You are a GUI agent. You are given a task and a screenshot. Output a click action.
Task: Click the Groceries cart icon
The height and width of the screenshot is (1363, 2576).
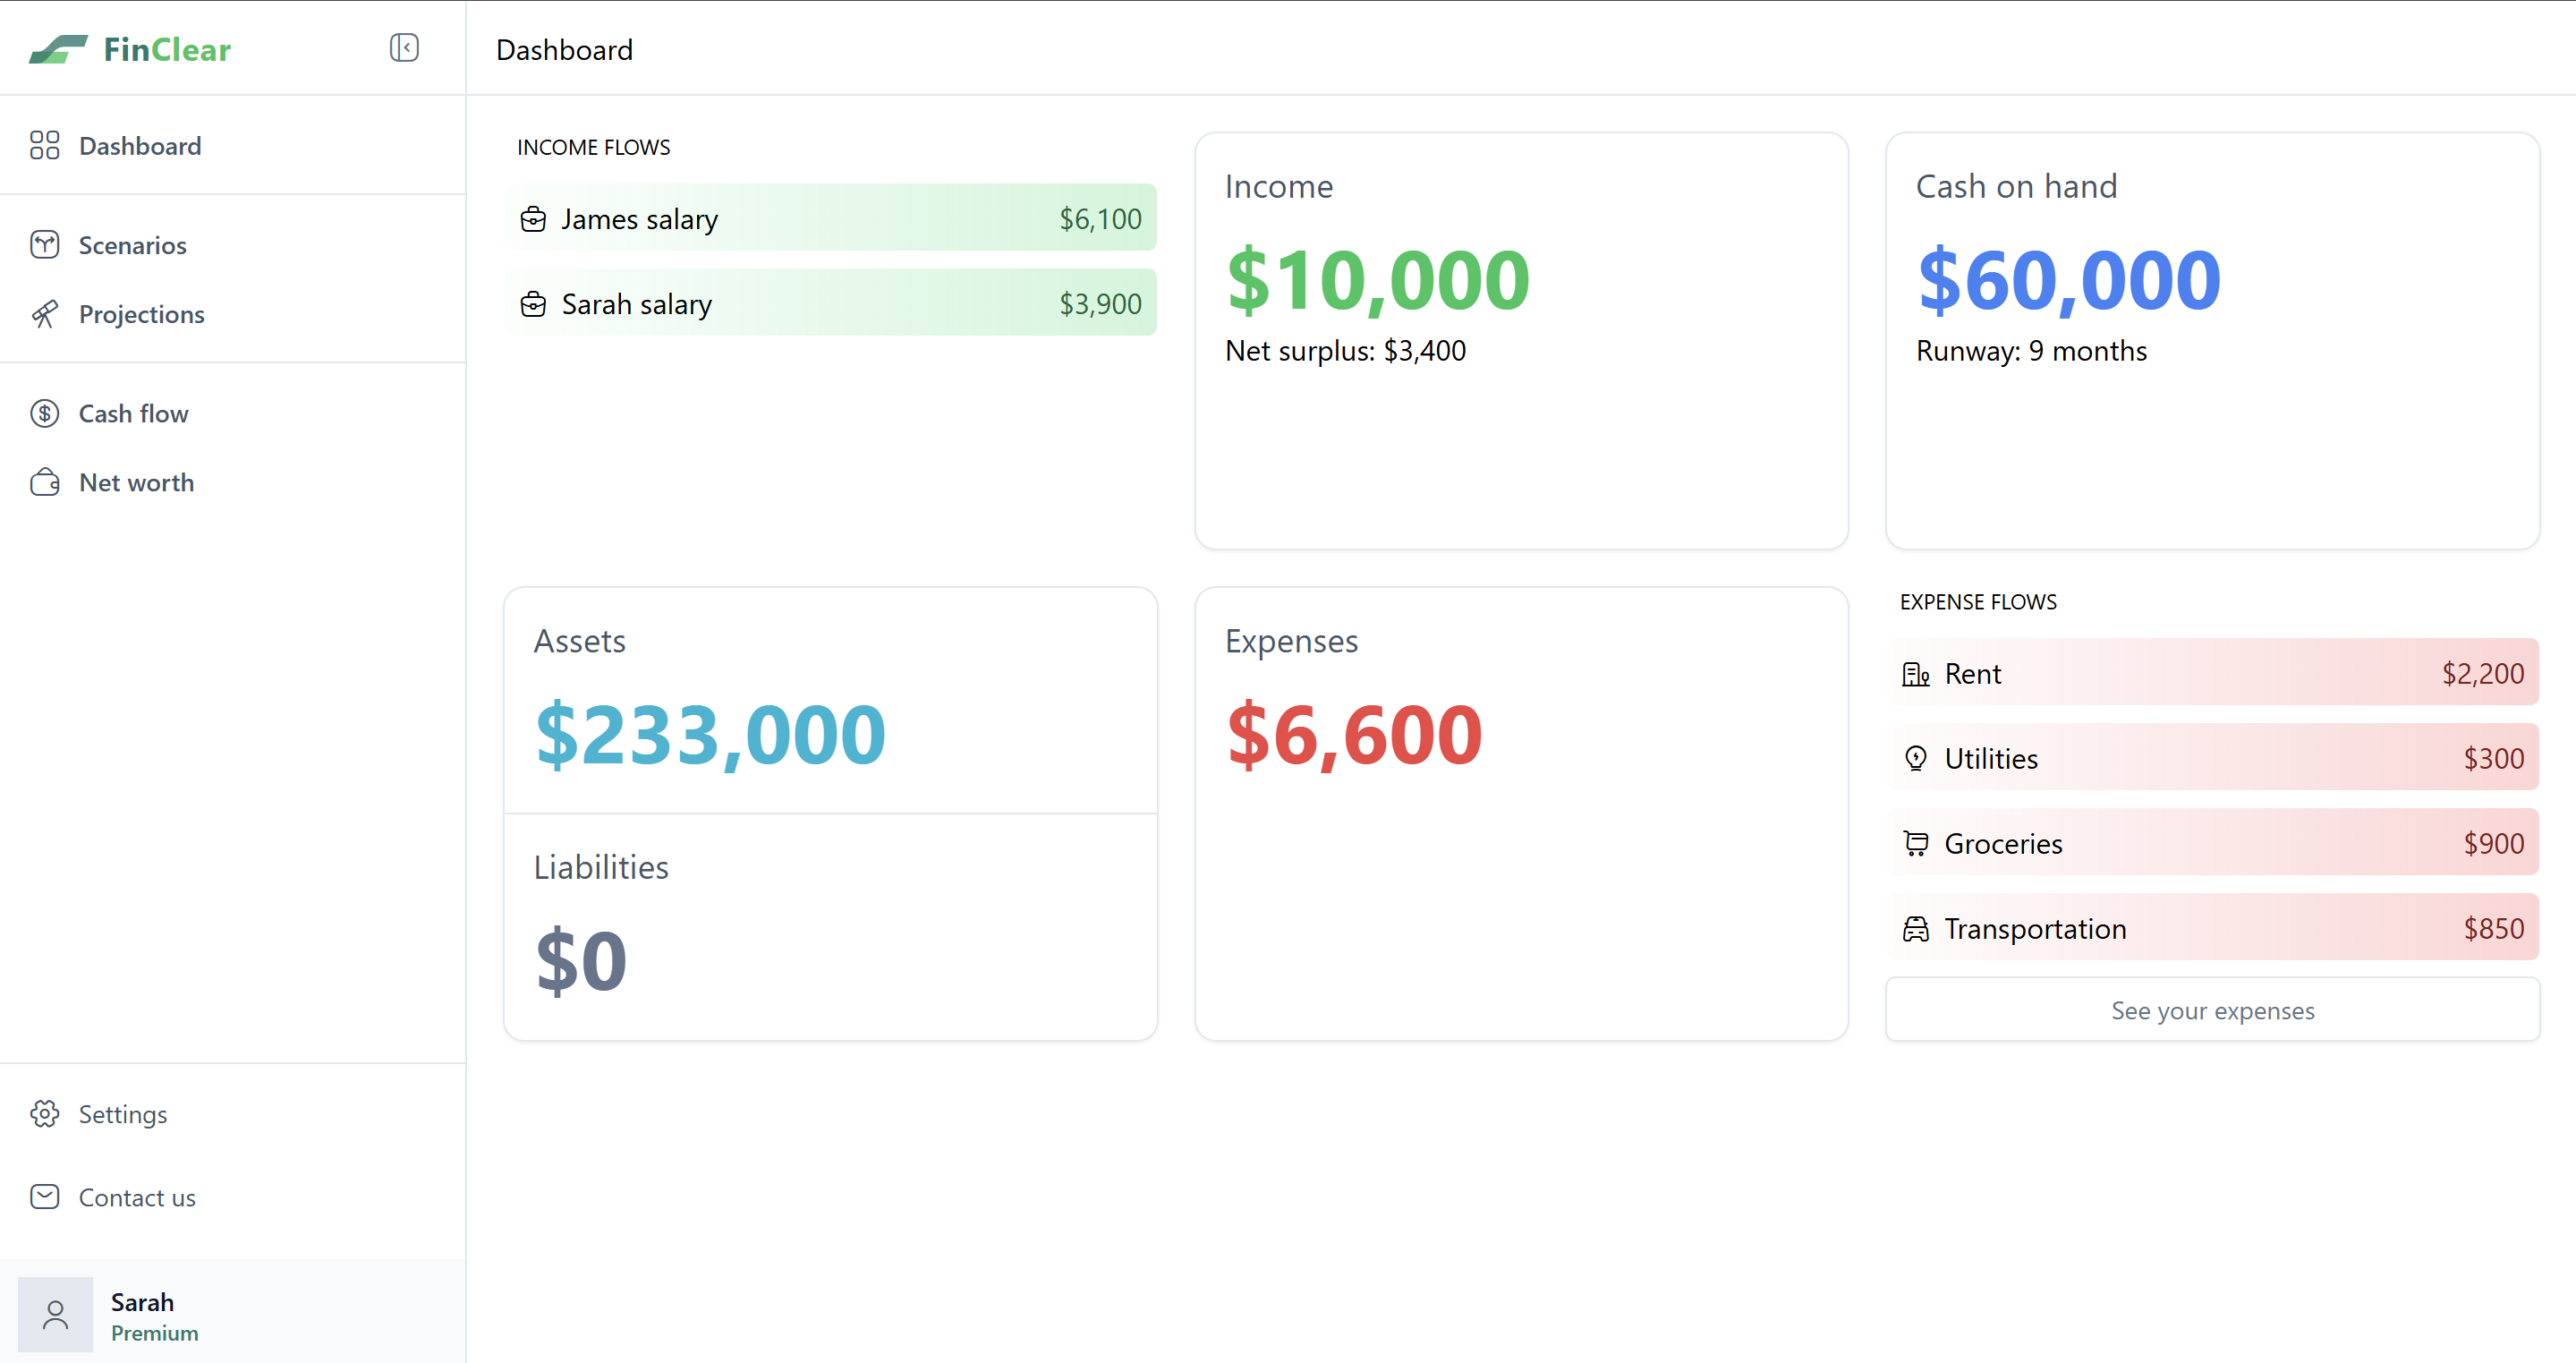[1915, 844]
